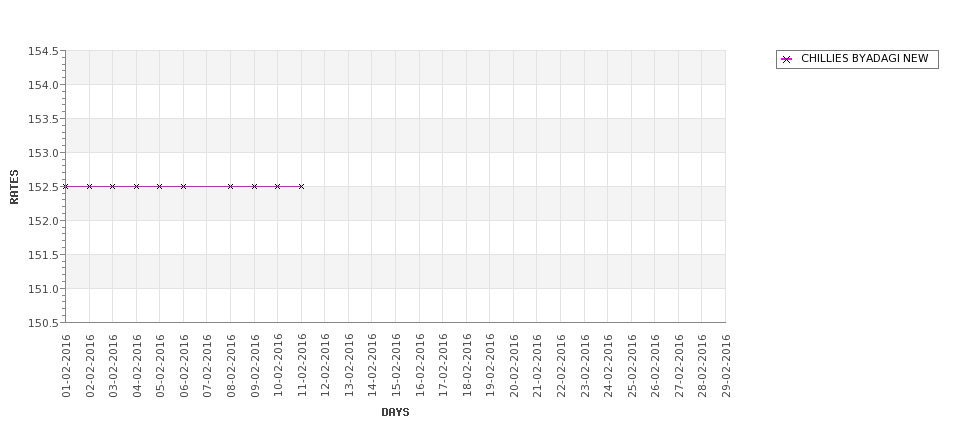975x429 pixels.
Task: Click the 19-02-2016 date label
Action: tap(490, 366)
